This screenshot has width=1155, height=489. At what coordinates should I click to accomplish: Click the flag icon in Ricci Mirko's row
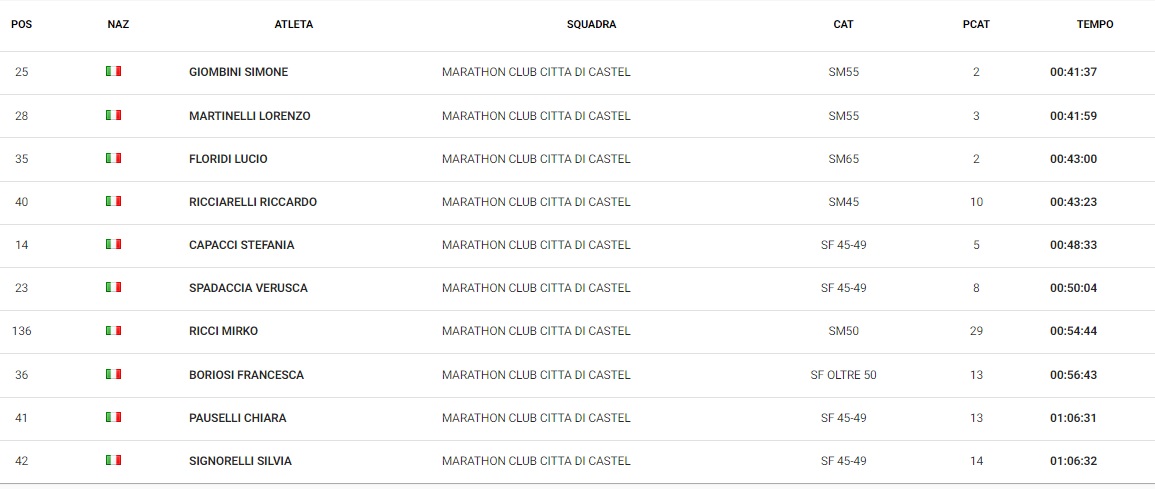click(113, 331)
